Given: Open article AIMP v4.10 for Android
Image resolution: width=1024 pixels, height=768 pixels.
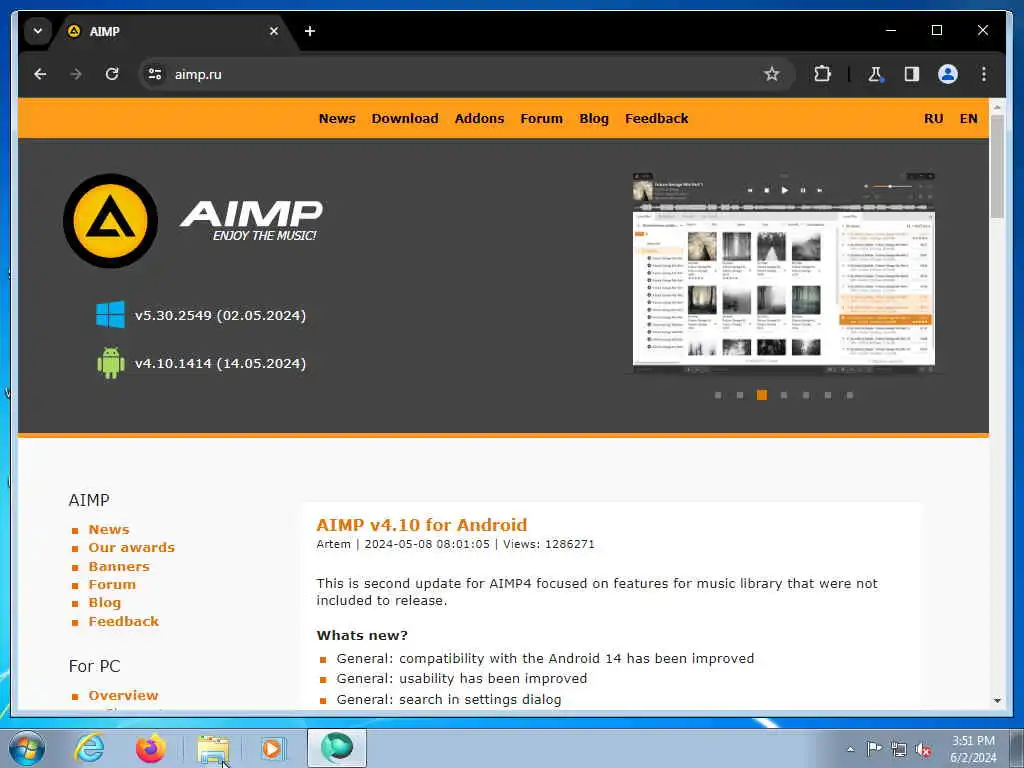Looking at the screenshot, I should coord(422,525).
